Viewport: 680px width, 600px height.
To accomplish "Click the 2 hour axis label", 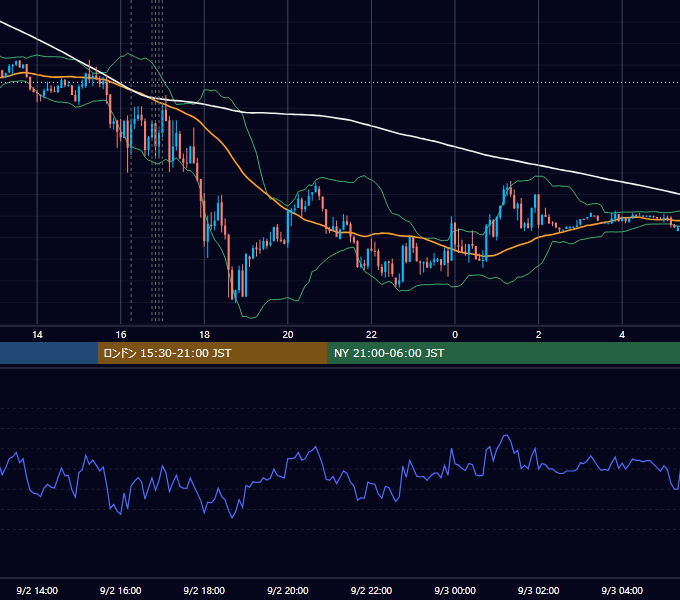I will 539,335.
